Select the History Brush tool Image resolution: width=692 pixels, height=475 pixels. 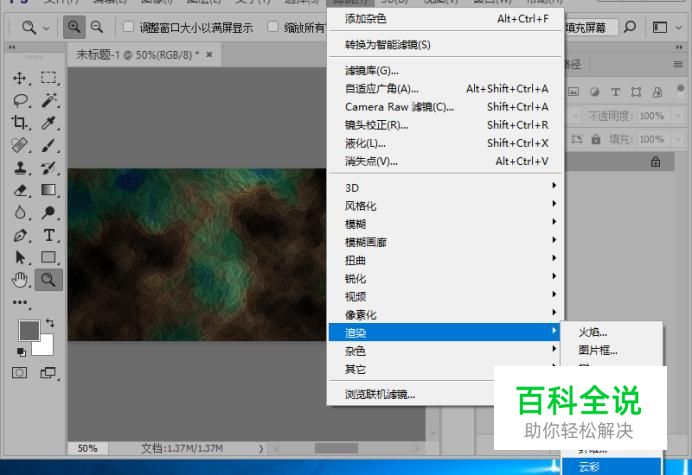(49, 168)
